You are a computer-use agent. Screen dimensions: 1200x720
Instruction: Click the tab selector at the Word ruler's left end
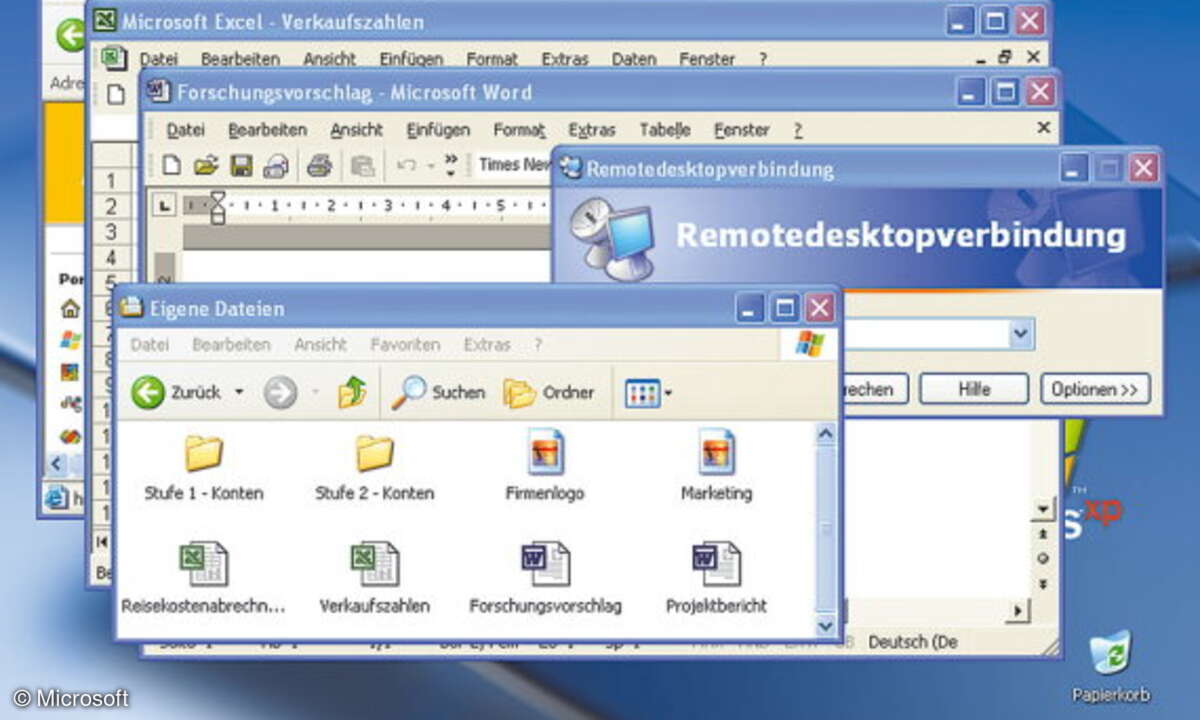click(x=166, y=206)
